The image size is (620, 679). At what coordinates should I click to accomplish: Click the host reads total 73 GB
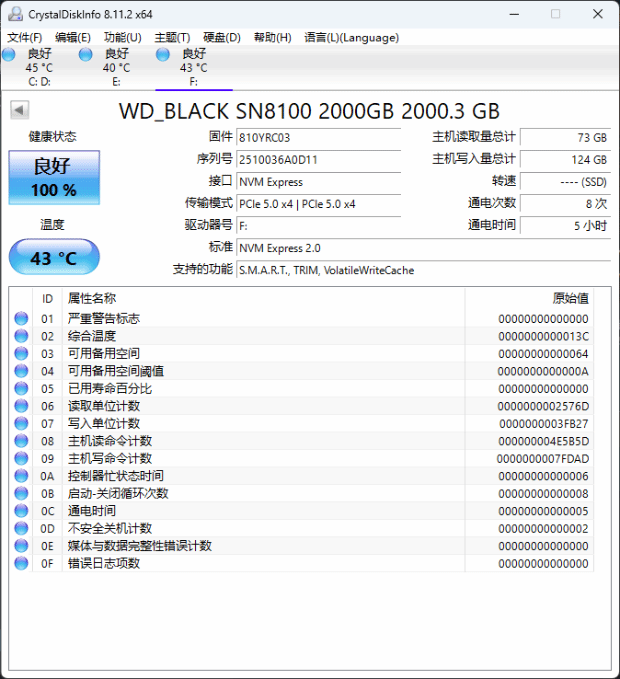[x=565, y=137]
